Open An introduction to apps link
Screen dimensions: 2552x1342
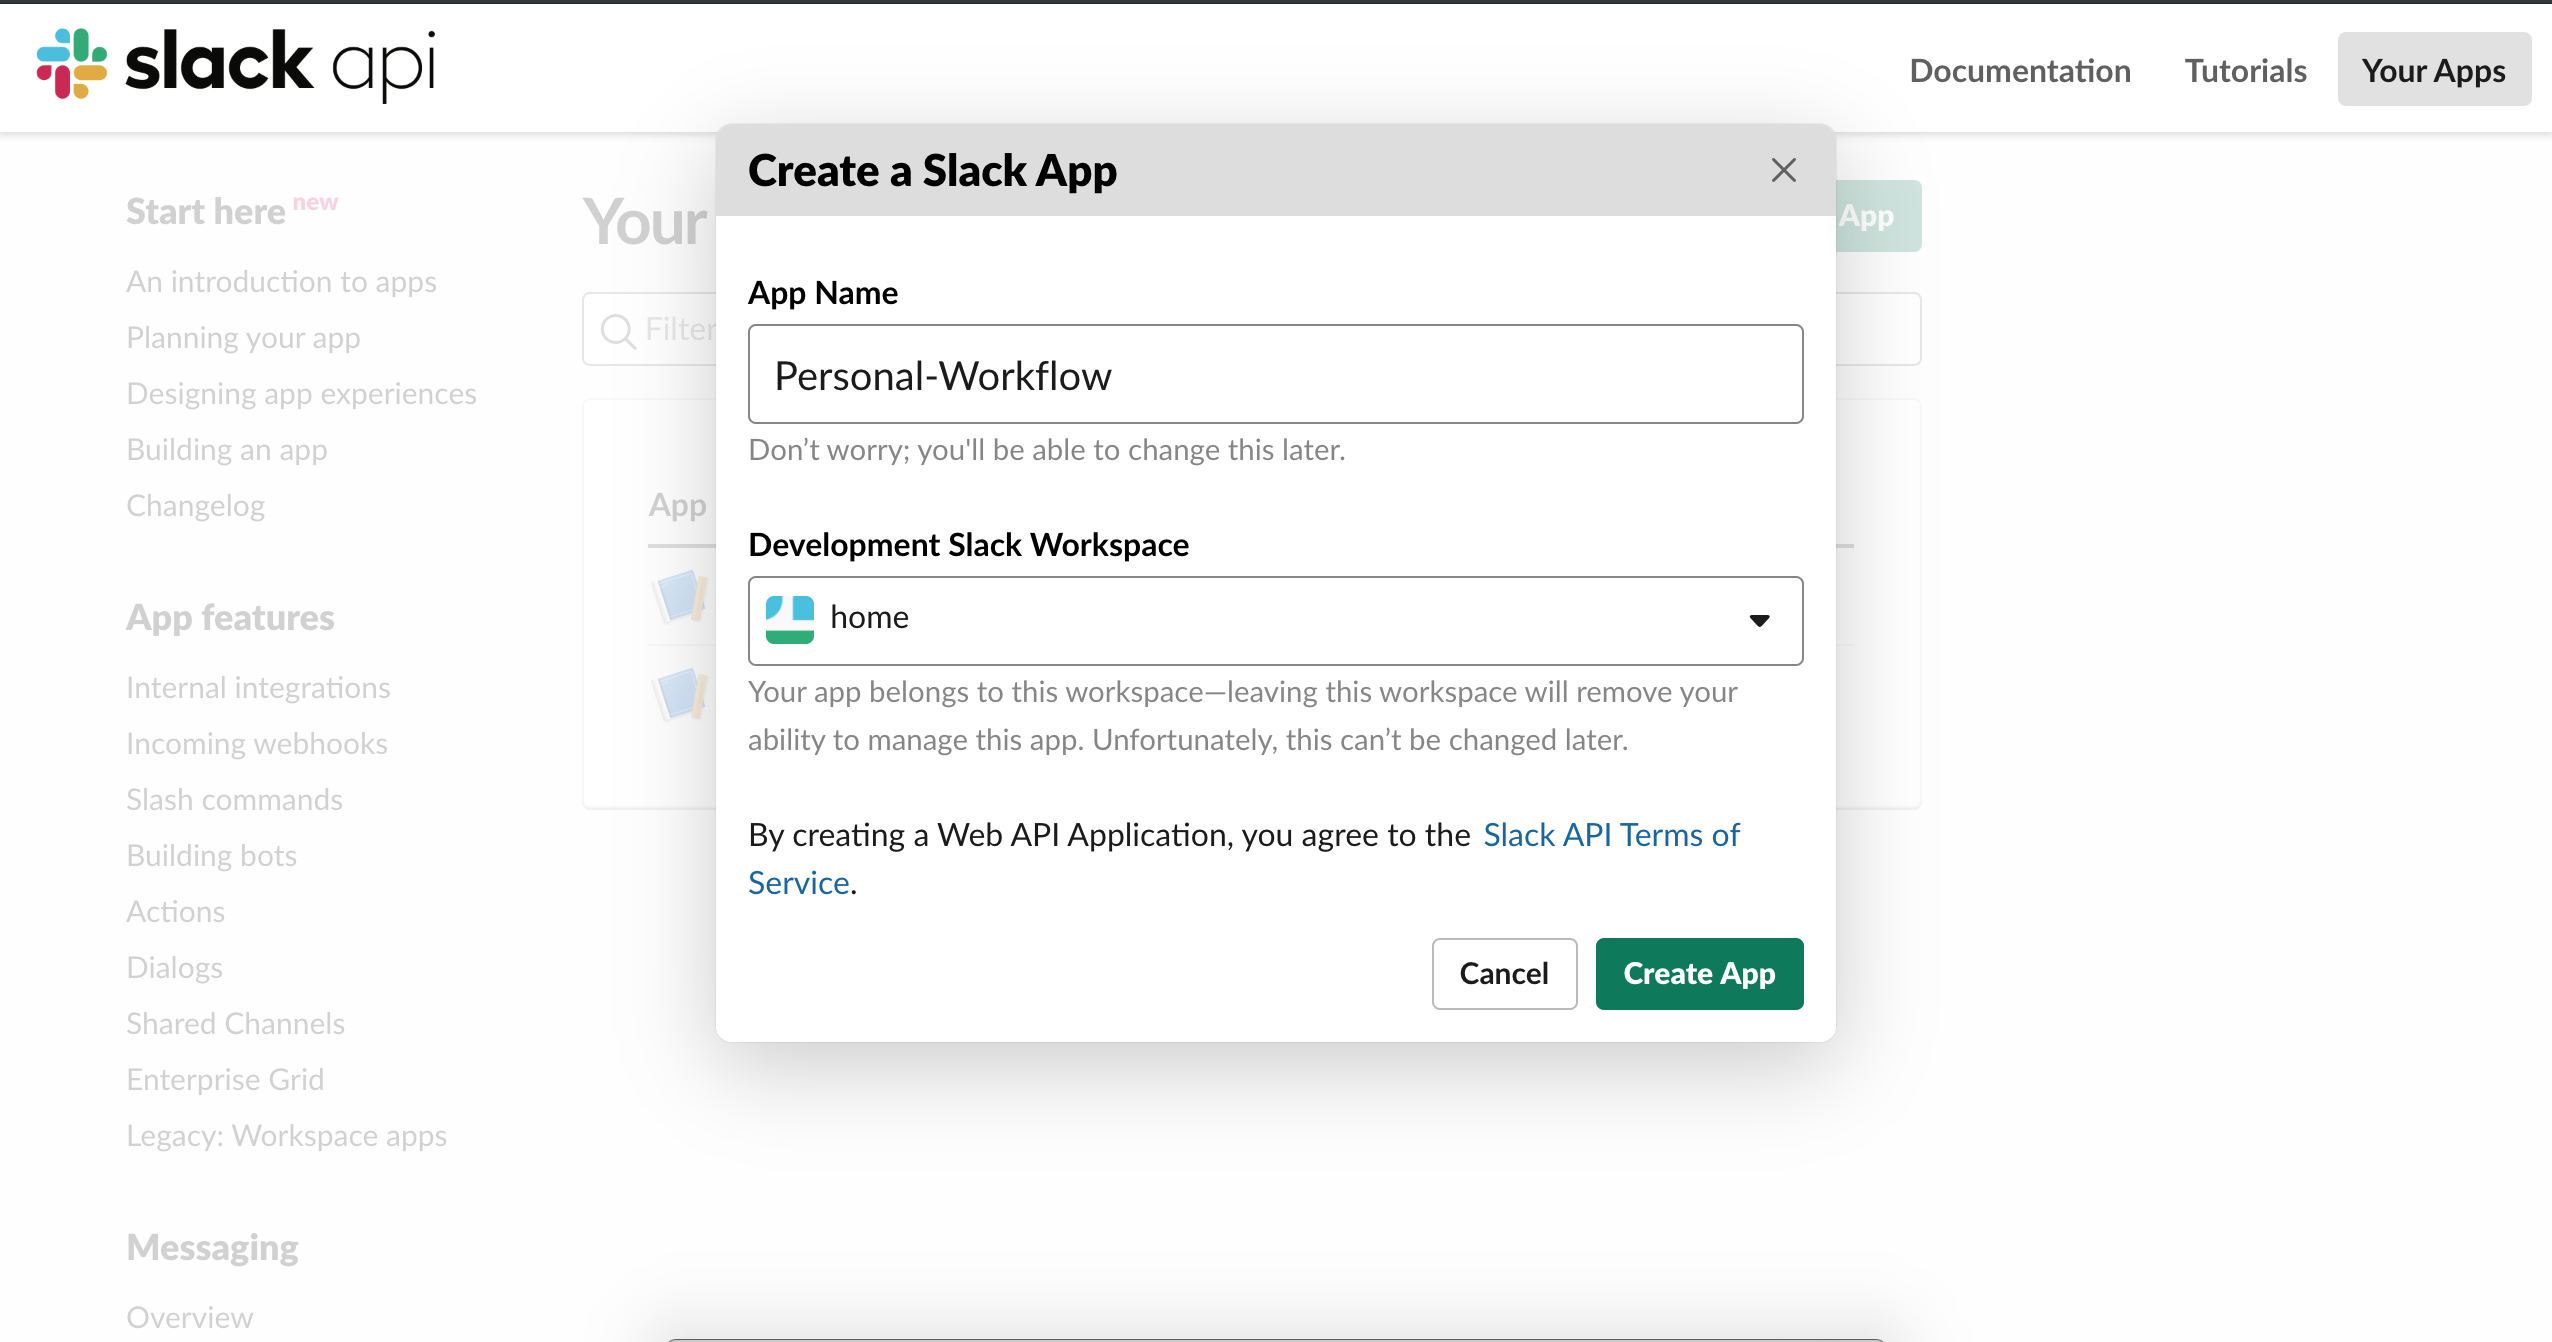pos(281,282)
